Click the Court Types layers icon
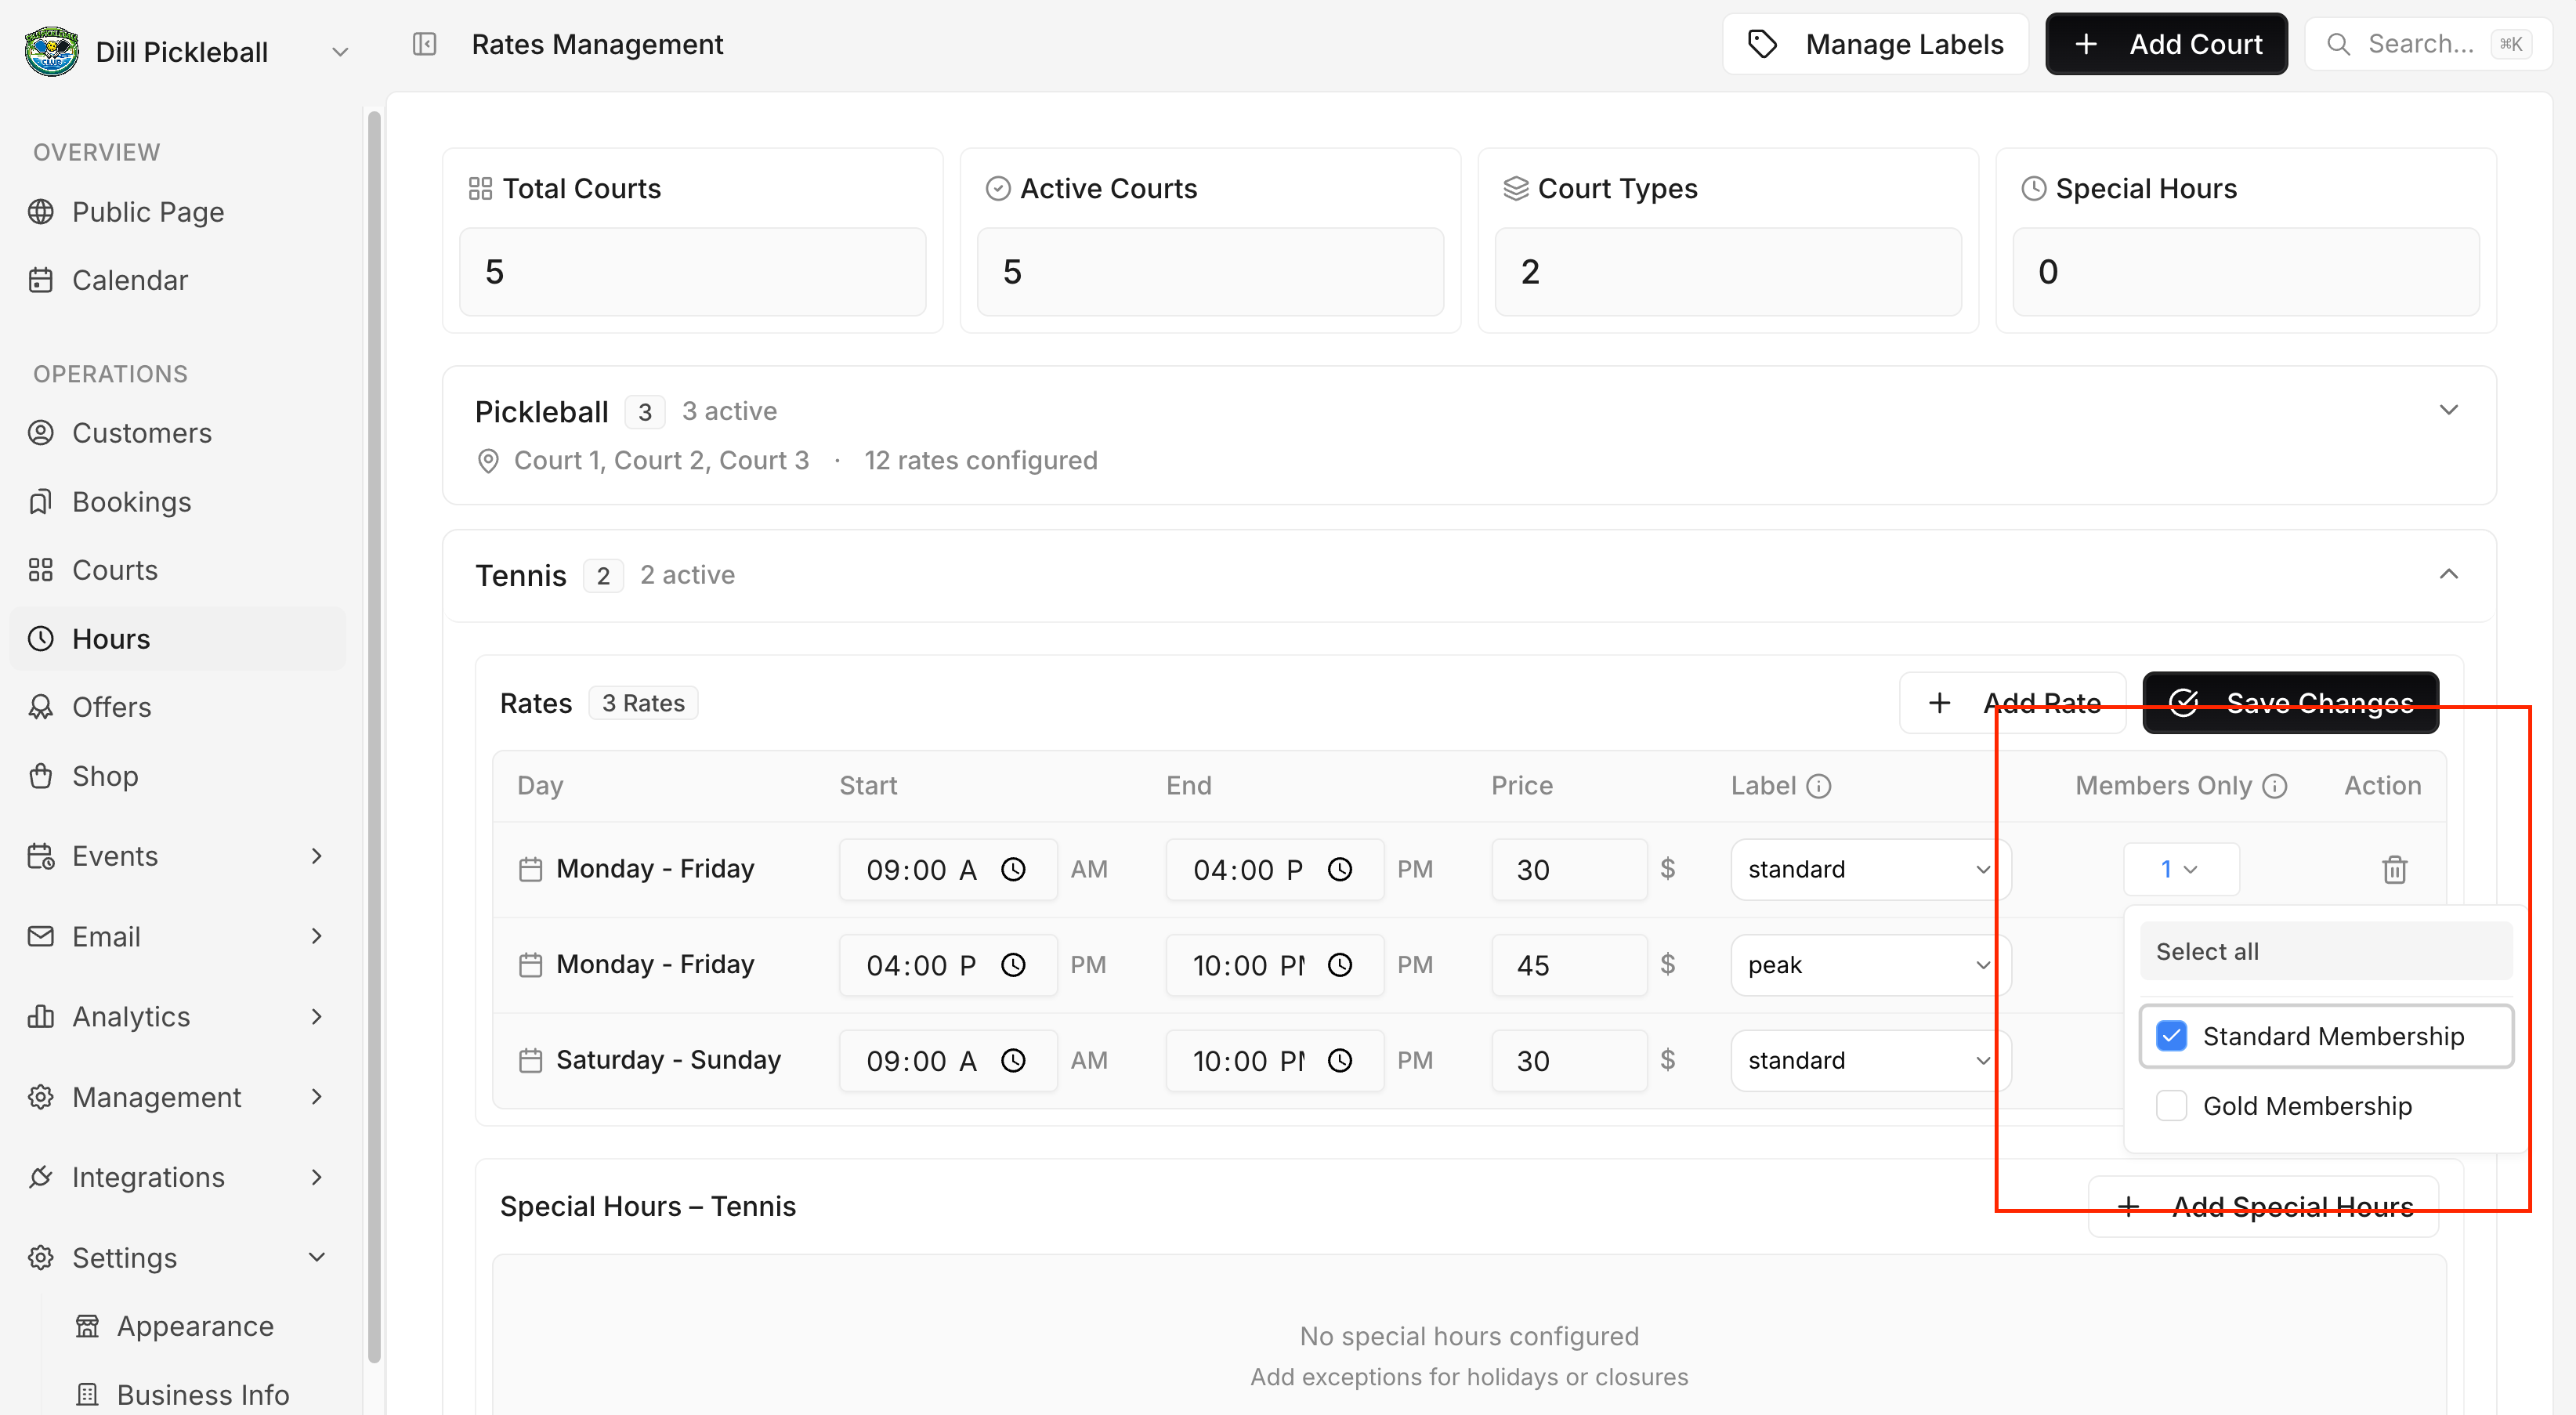The height and width of the screenshot is (1415, 2576). tap(1516, 189)
